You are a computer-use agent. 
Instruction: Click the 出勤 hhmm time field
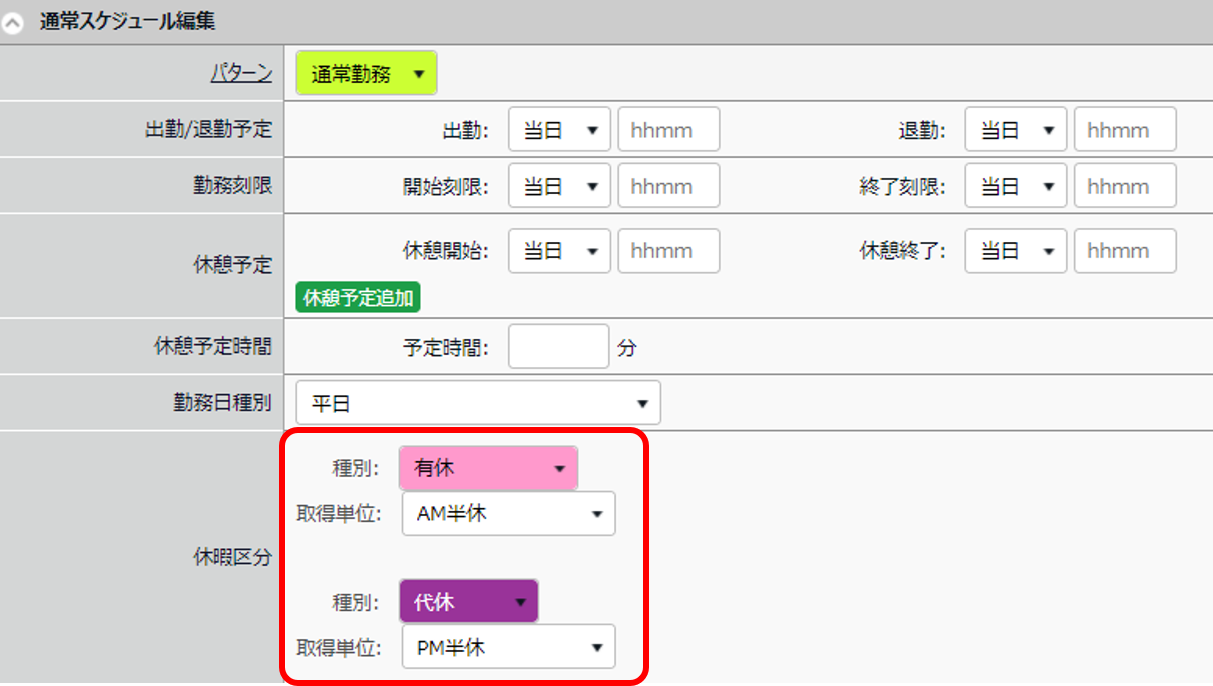669,130
